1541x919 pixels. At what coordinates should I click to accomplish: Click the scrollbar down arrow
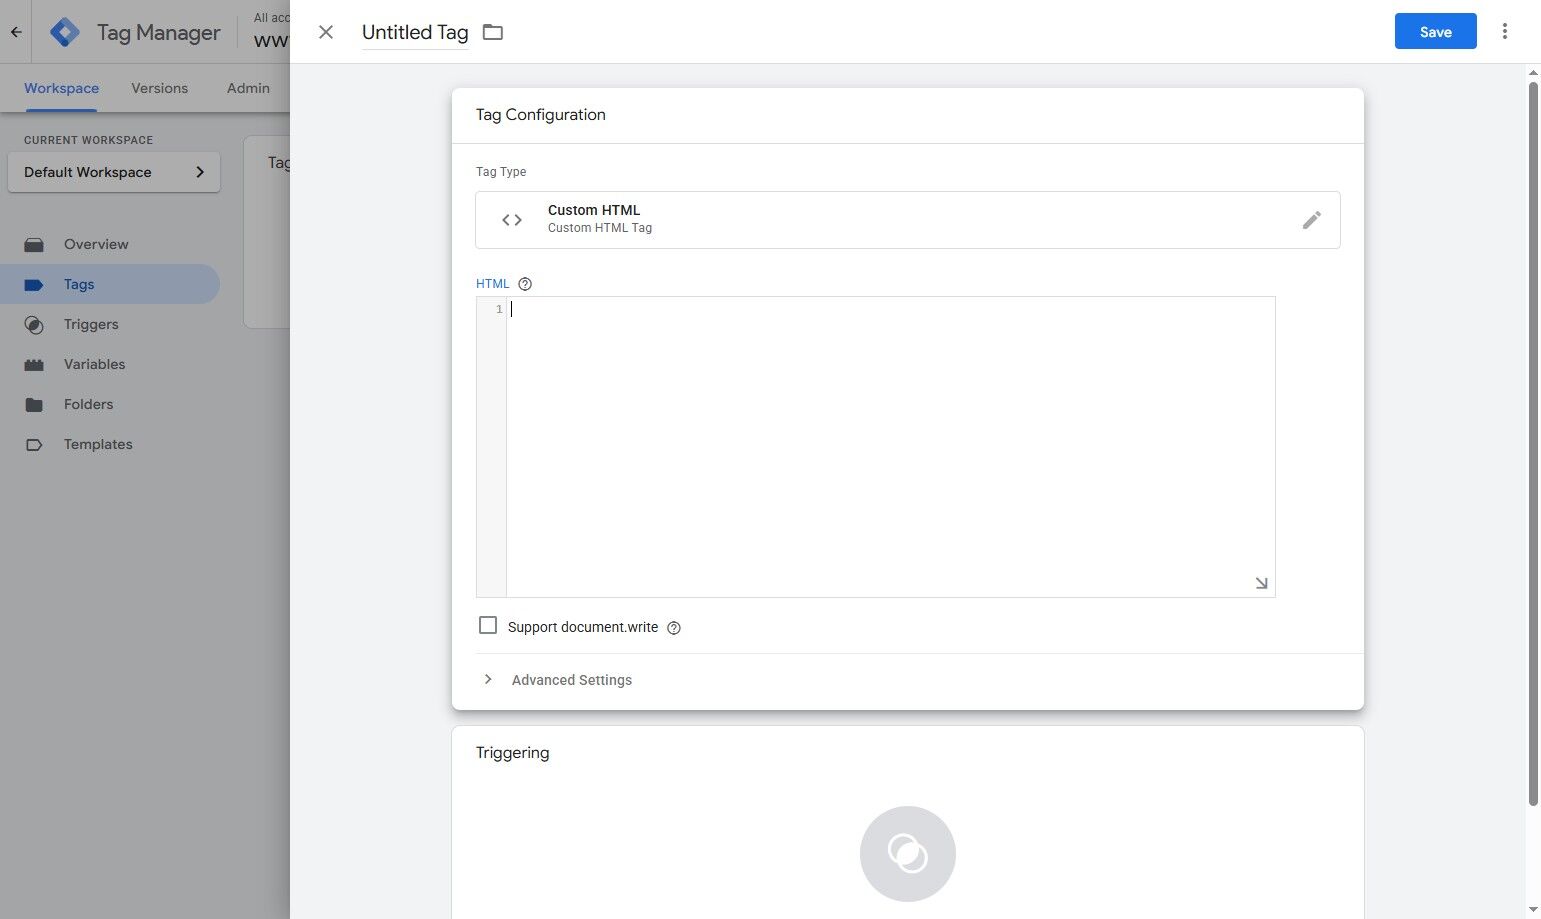click(1533, 910)
